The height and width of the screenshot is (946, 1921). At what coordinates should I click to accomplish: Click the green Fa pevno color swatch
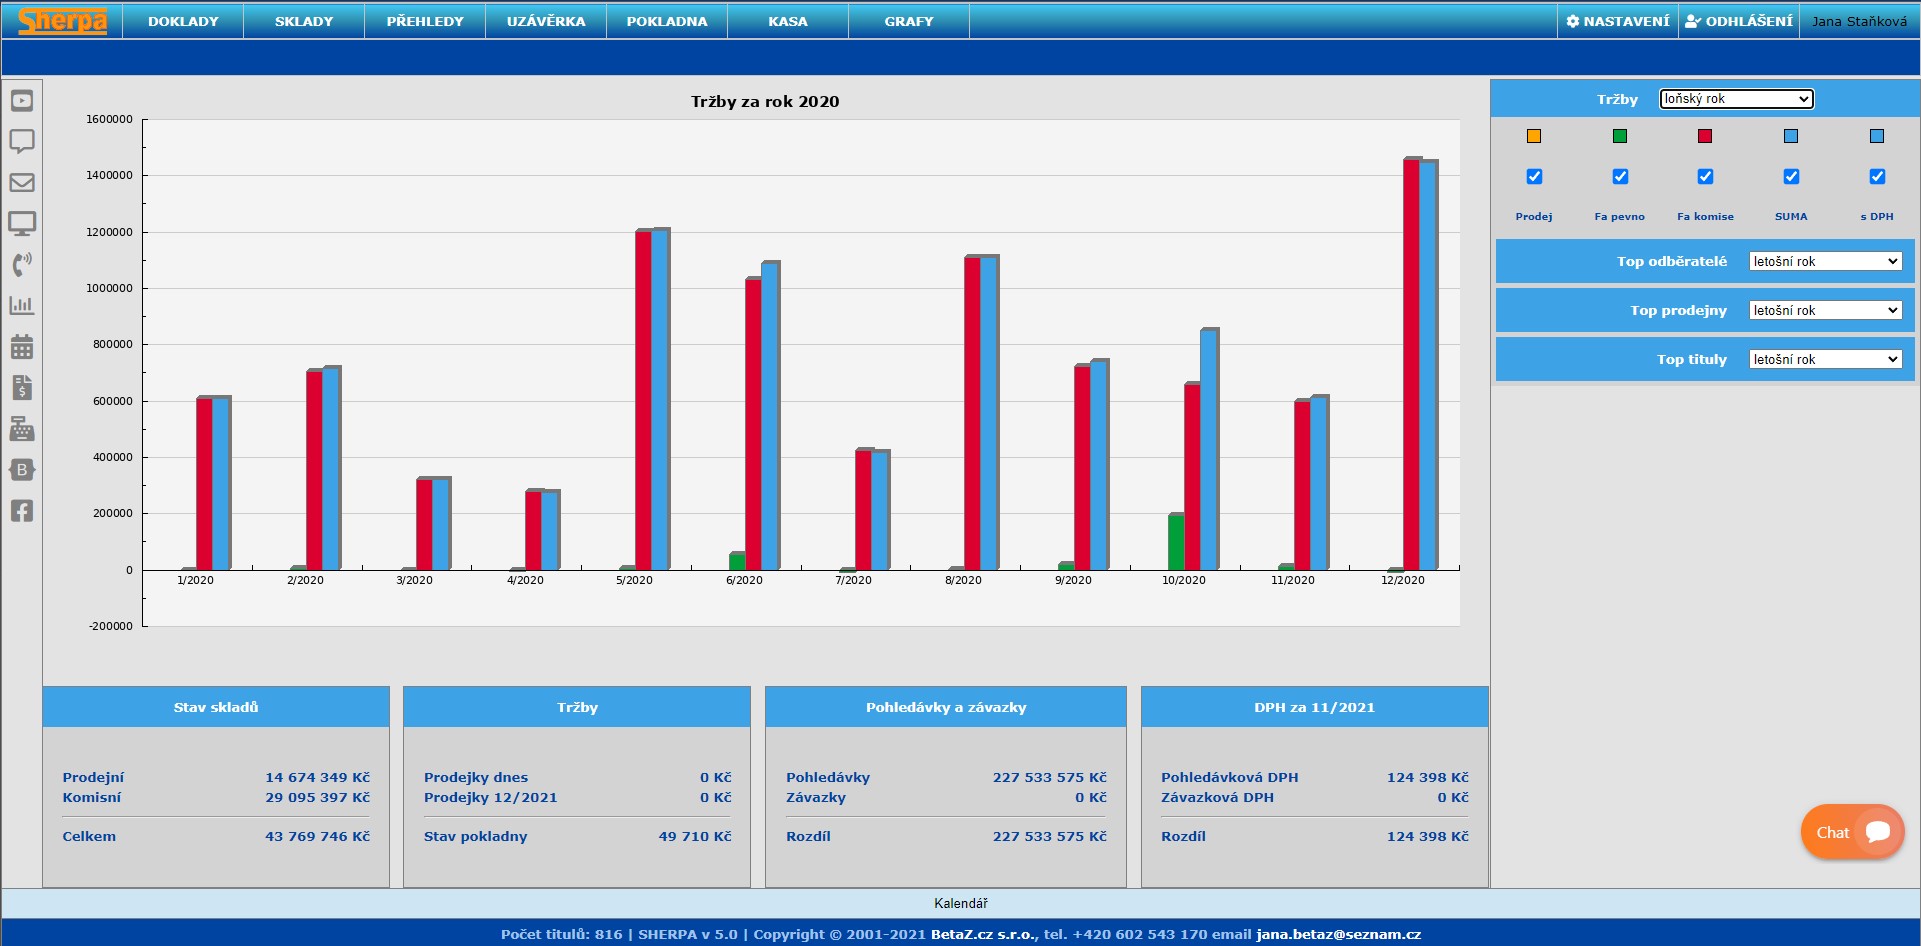[1620, 136]
